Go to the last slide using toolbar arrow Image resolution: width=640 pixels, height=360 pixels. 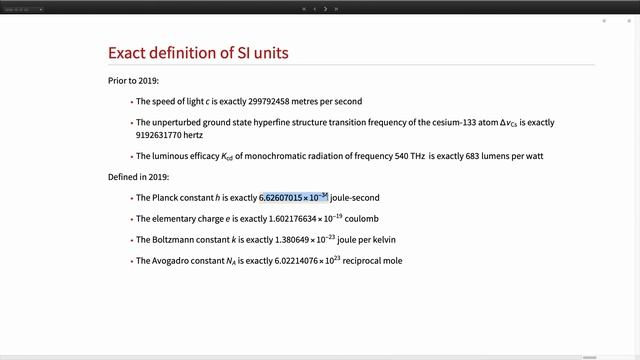(336, 9)
